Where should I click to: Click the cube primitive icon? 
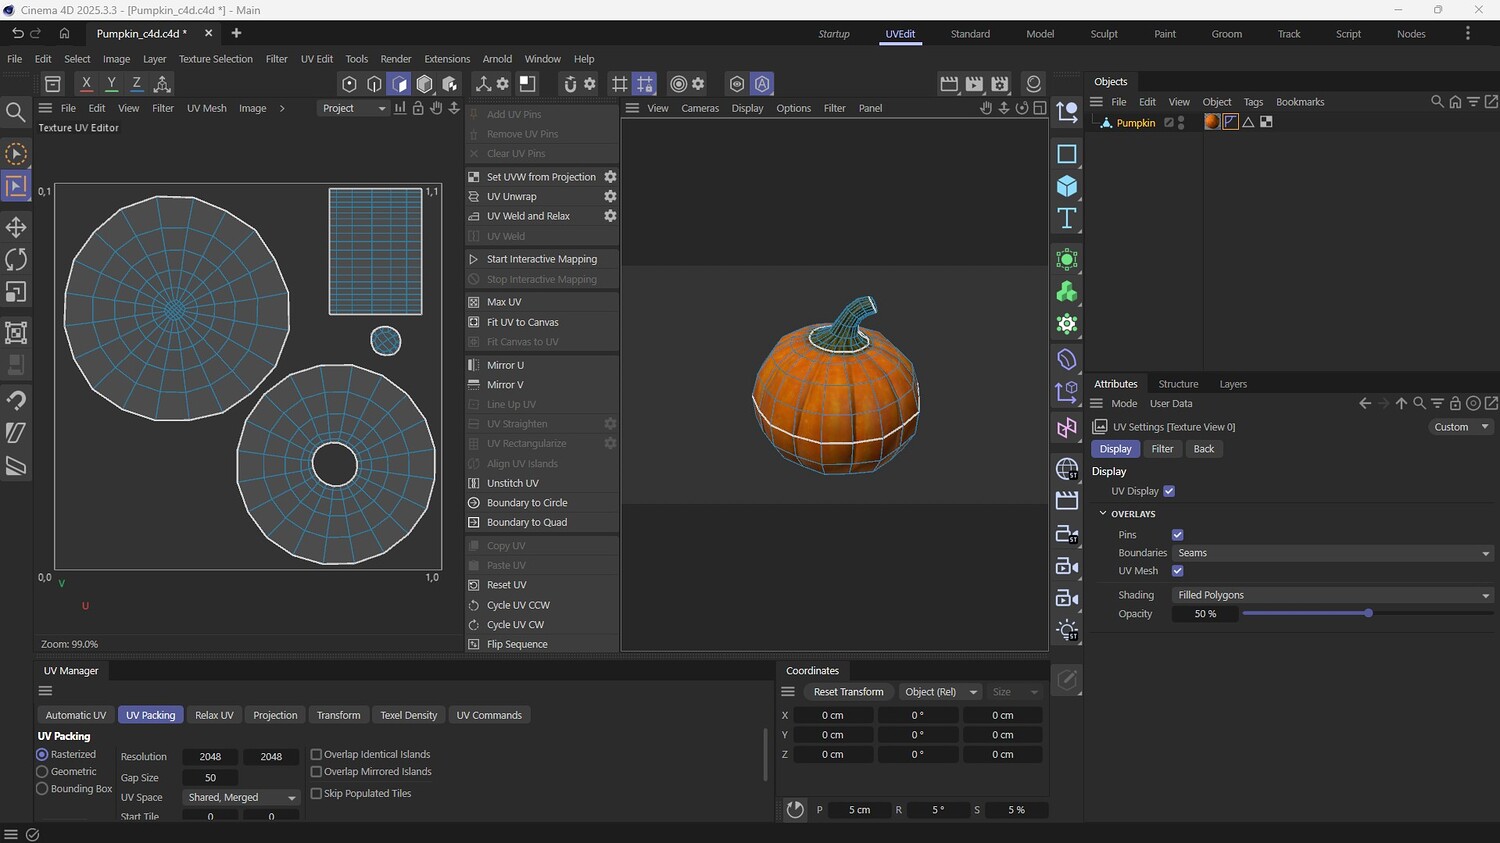point(1067,186)
